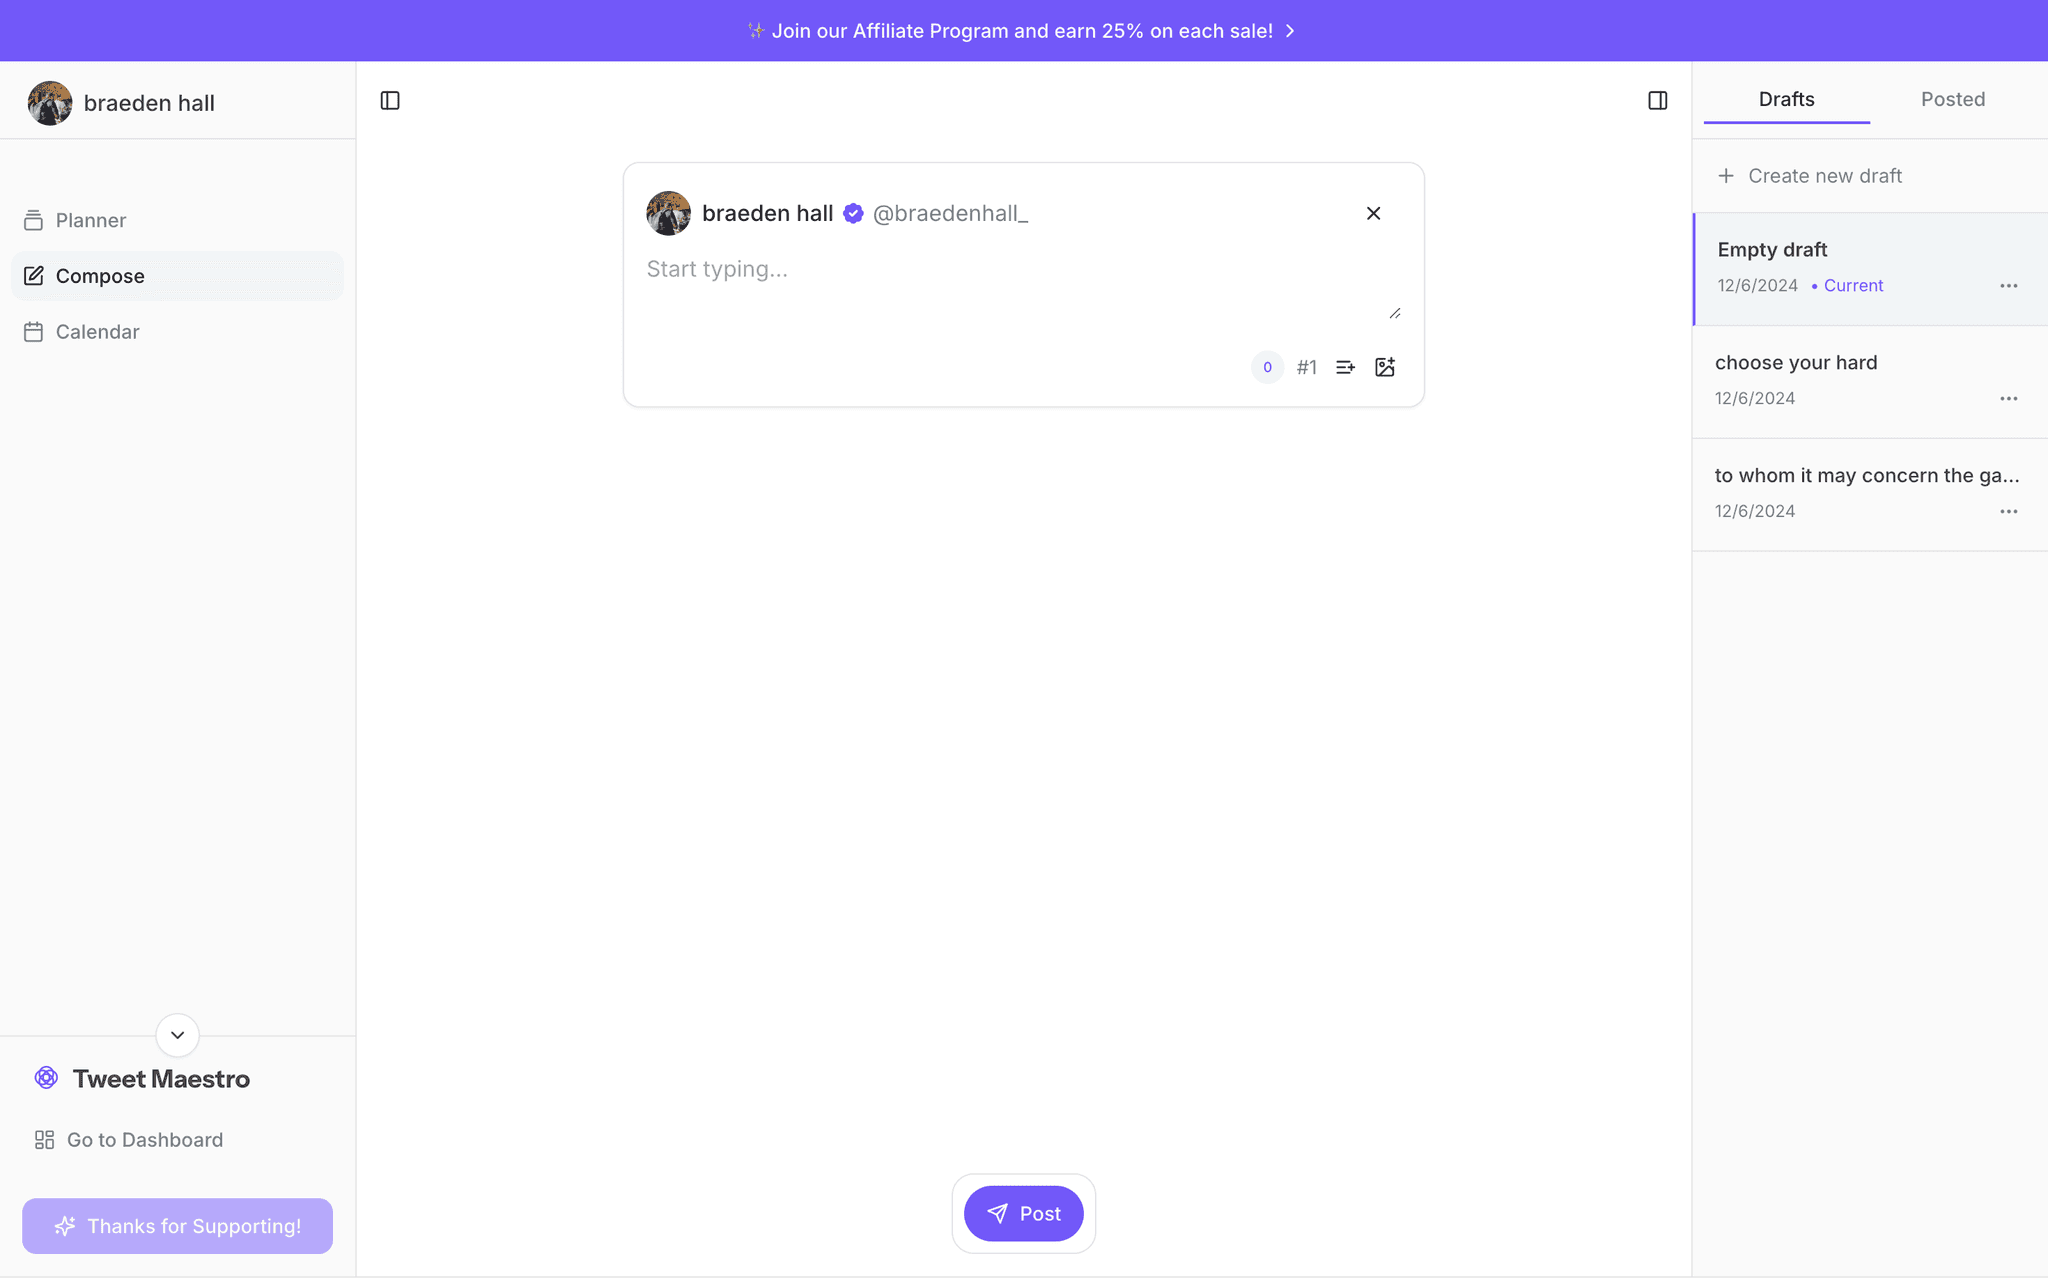2048x1282 pixels.
Task: Click the right panel split view icon
Action: pyautogui.click(x=1658, y=100)
